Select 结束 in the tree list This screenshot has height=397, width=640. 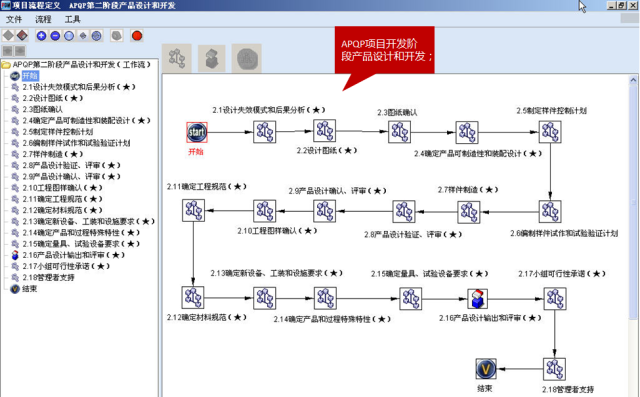[29, 288]
